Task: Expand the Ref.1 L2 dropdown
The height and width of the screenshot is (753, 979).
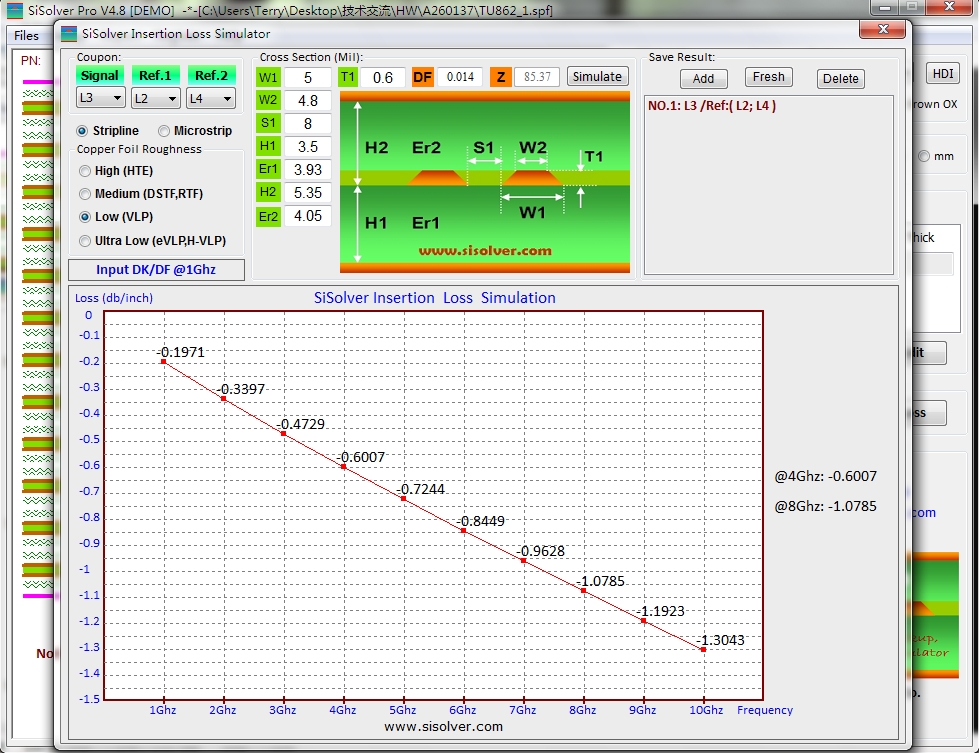Action: [156, 98]
